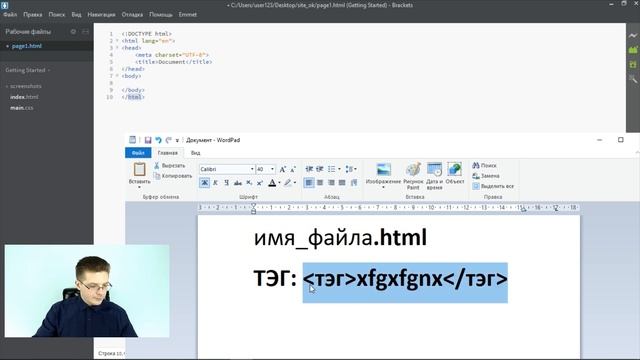
Task: Open the Файл menu in Brackets
Action: coord(10,14)
